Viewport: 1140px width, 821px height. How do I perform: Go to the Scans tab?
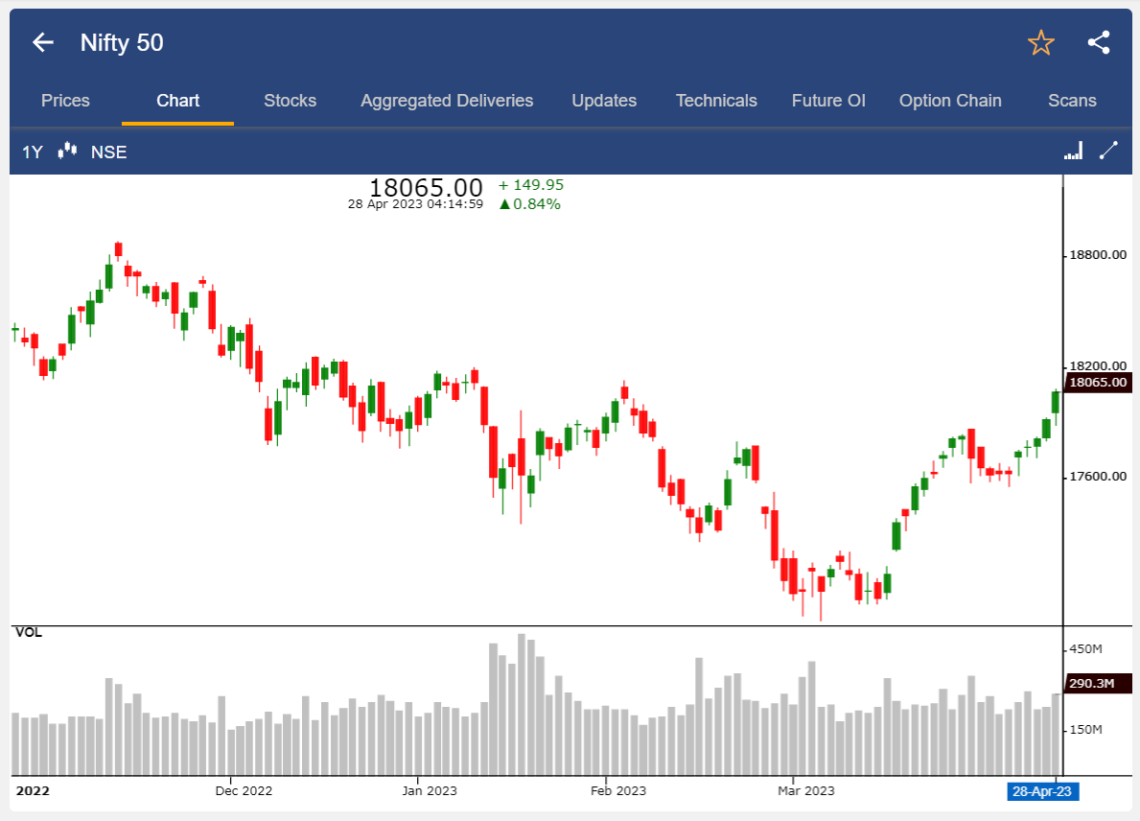point(1072,100)
